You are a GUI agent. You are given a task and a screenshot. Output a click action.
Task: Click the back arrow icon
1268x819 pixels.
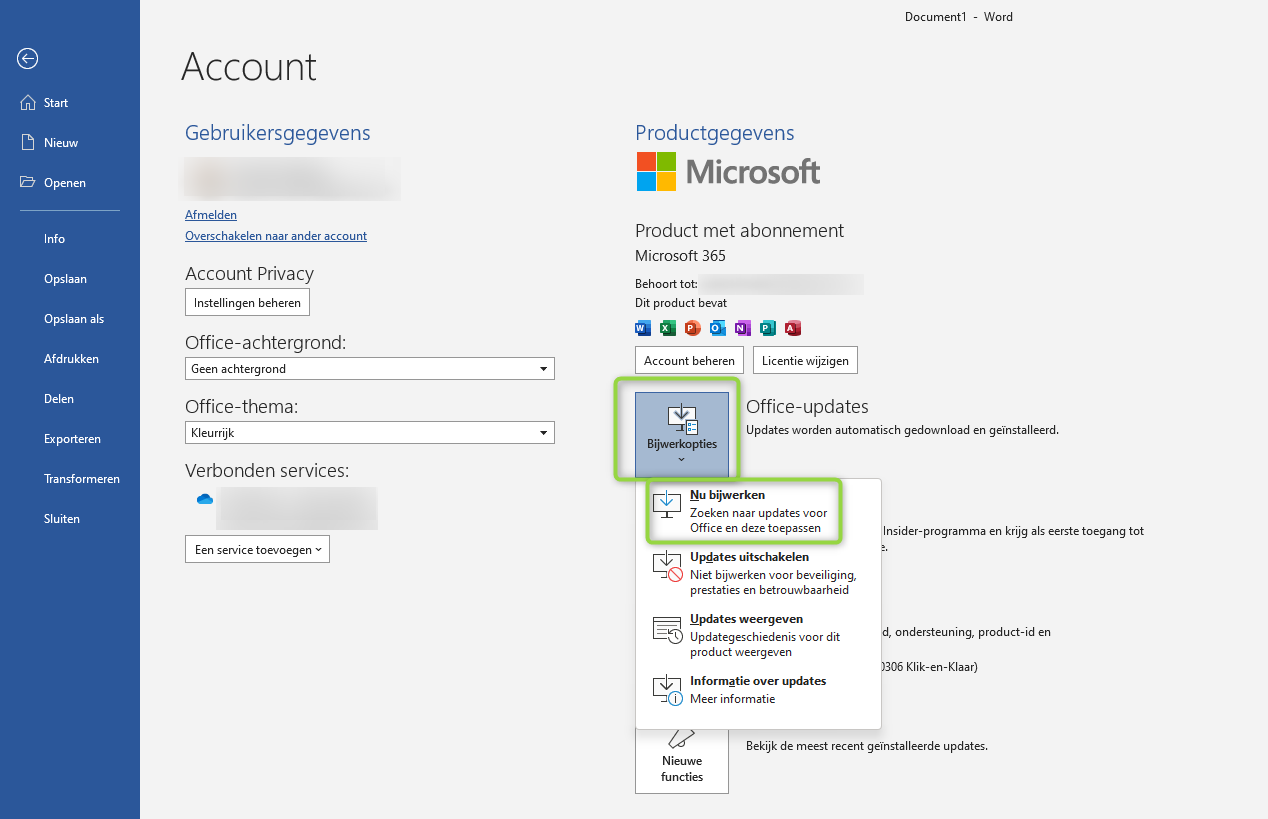28,59
